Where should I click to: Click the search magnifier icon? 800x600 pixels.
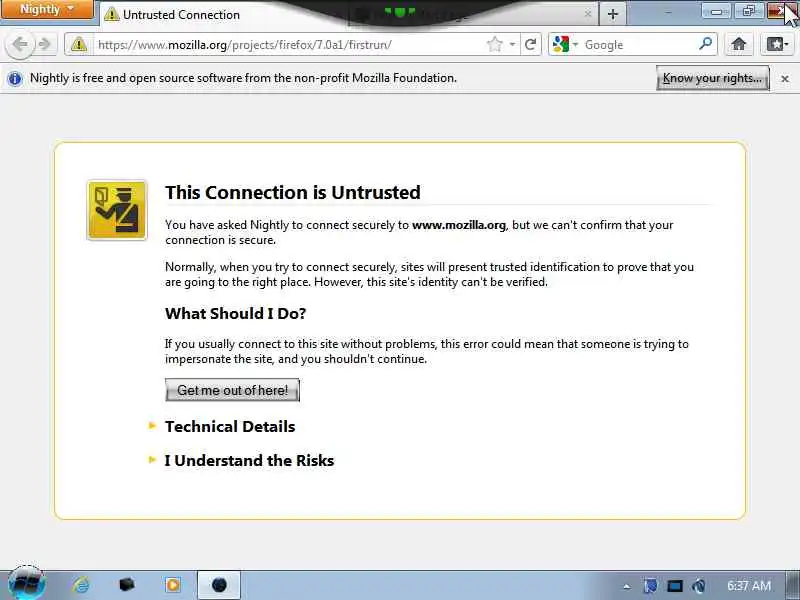(x=706, y=44)
